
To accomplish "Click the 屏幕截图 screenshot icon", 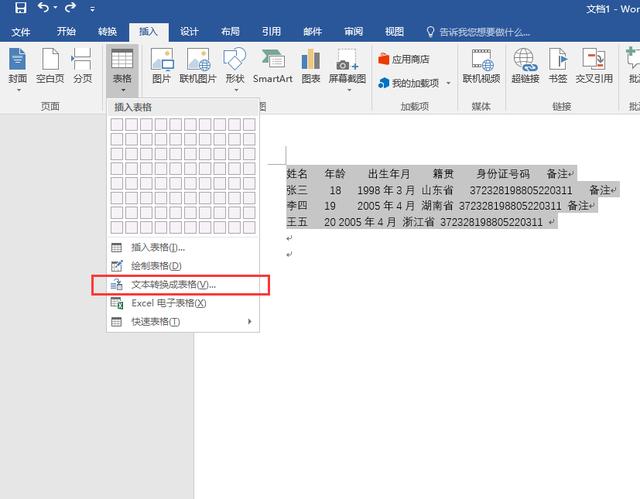I will pyautogui.click(x=347, y=60).
